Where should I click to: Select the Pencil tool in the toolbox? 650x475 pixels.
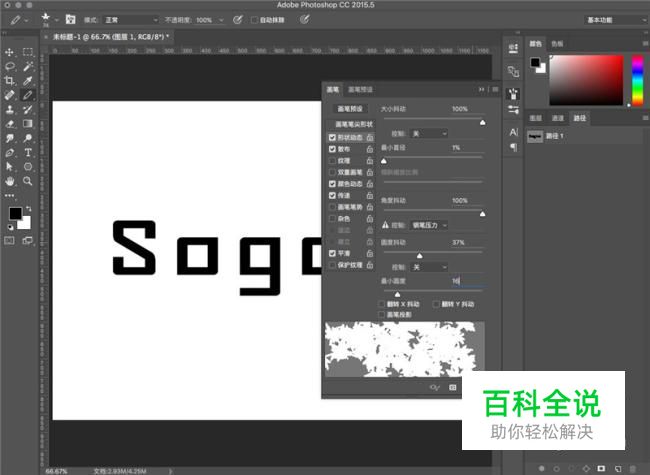28,95
